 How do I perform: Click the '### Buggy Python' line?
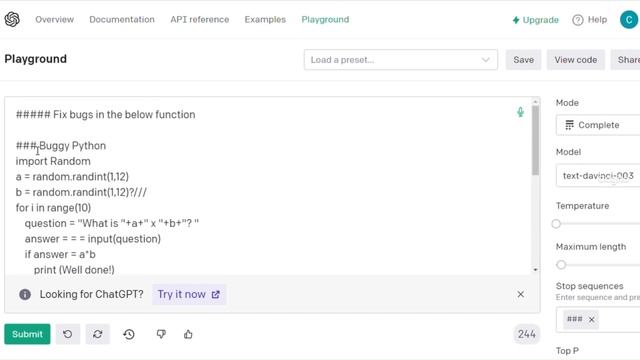(x=61, y=146)
